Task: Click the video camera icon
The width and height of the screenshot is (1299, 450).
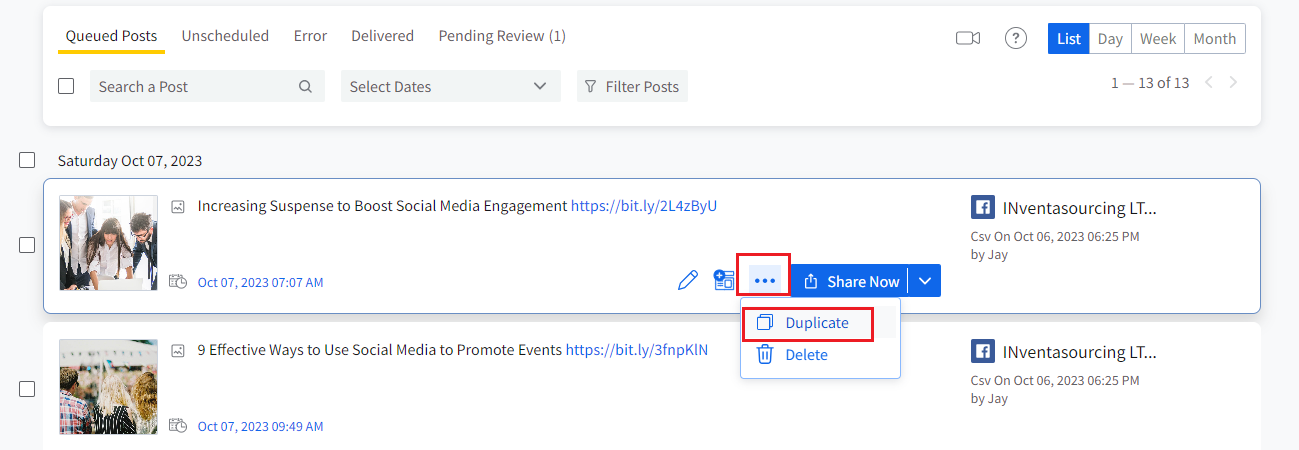Action: pyautogui.click(x=967, y=38)
